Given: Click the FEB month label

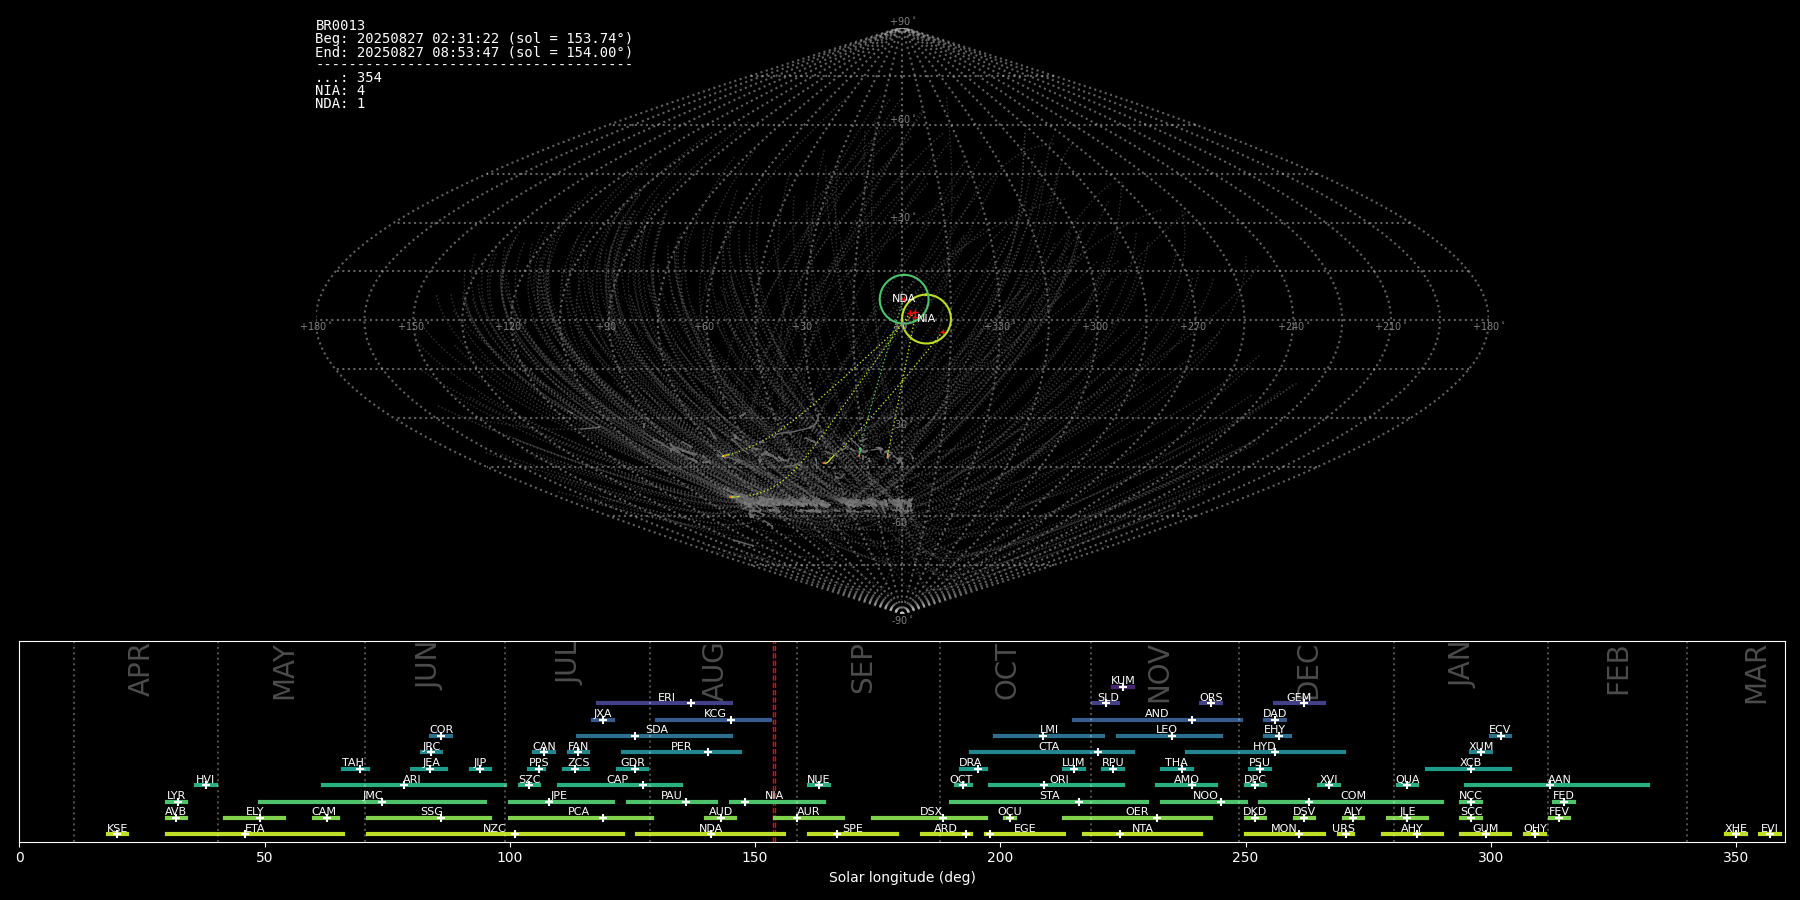Looking at the screenshot, I should (1618, 670).
